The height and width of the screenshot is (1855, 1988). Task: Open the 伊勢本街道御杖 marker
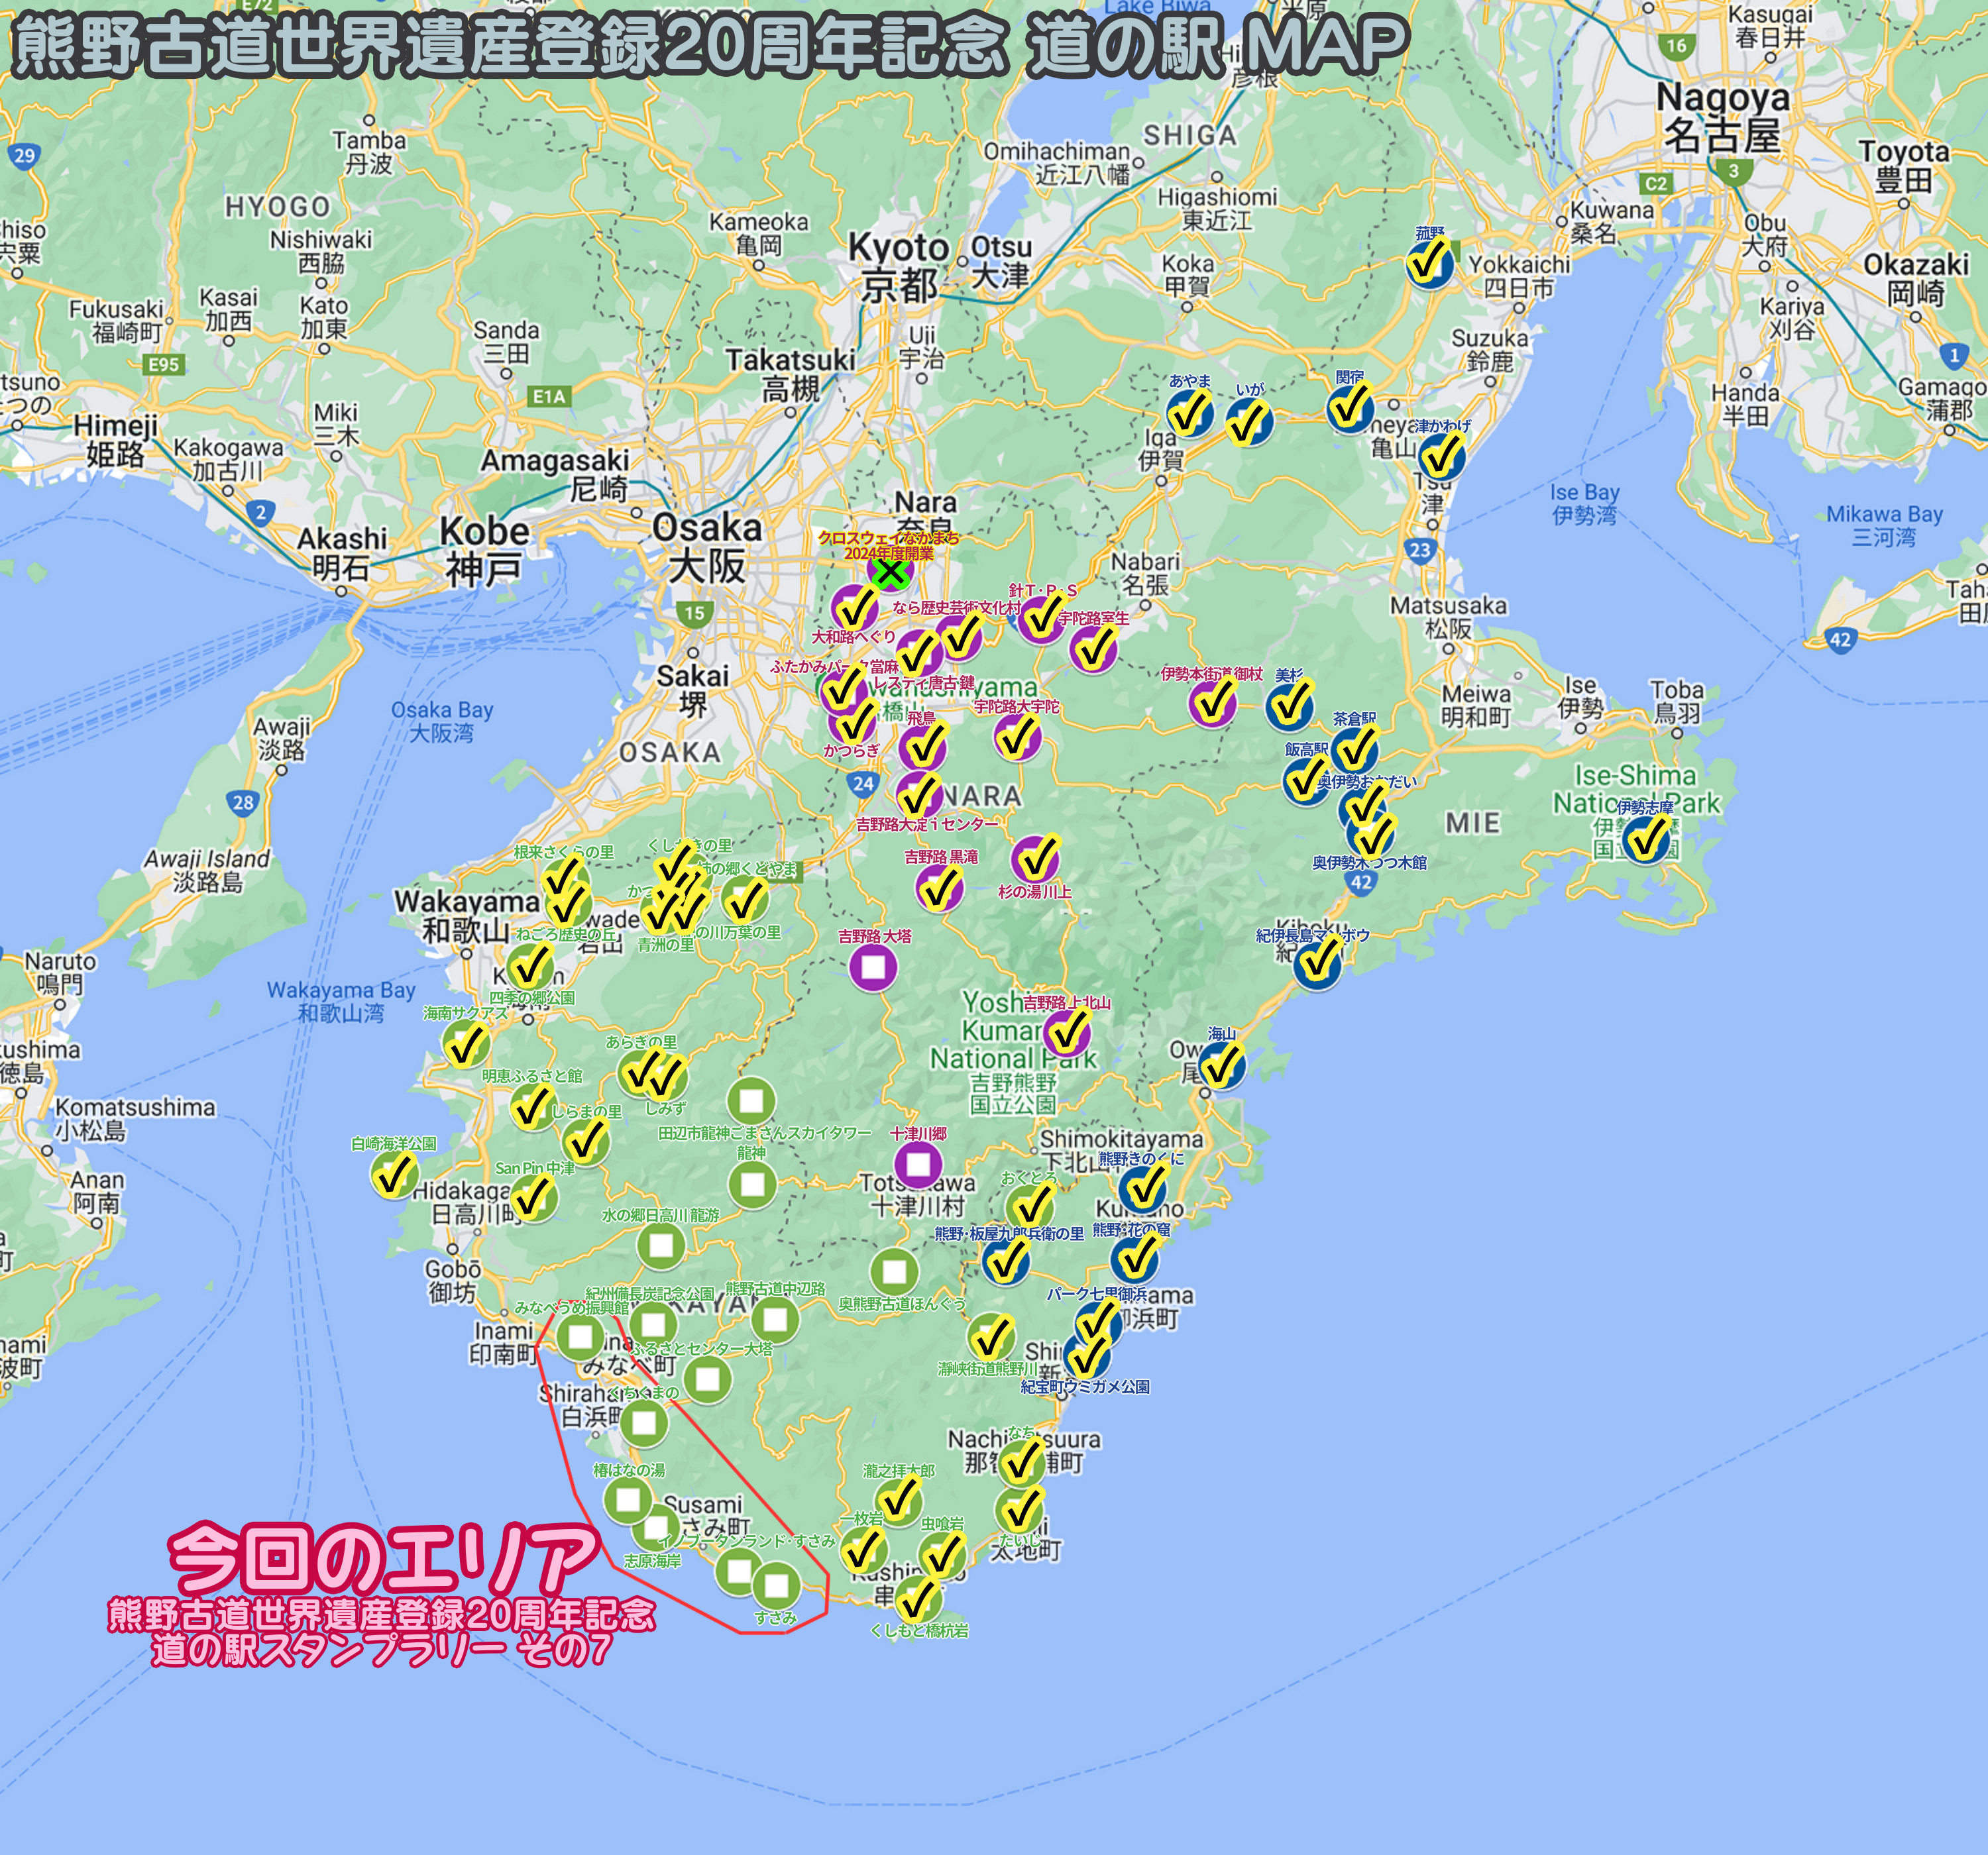(x=1212, y=703)
